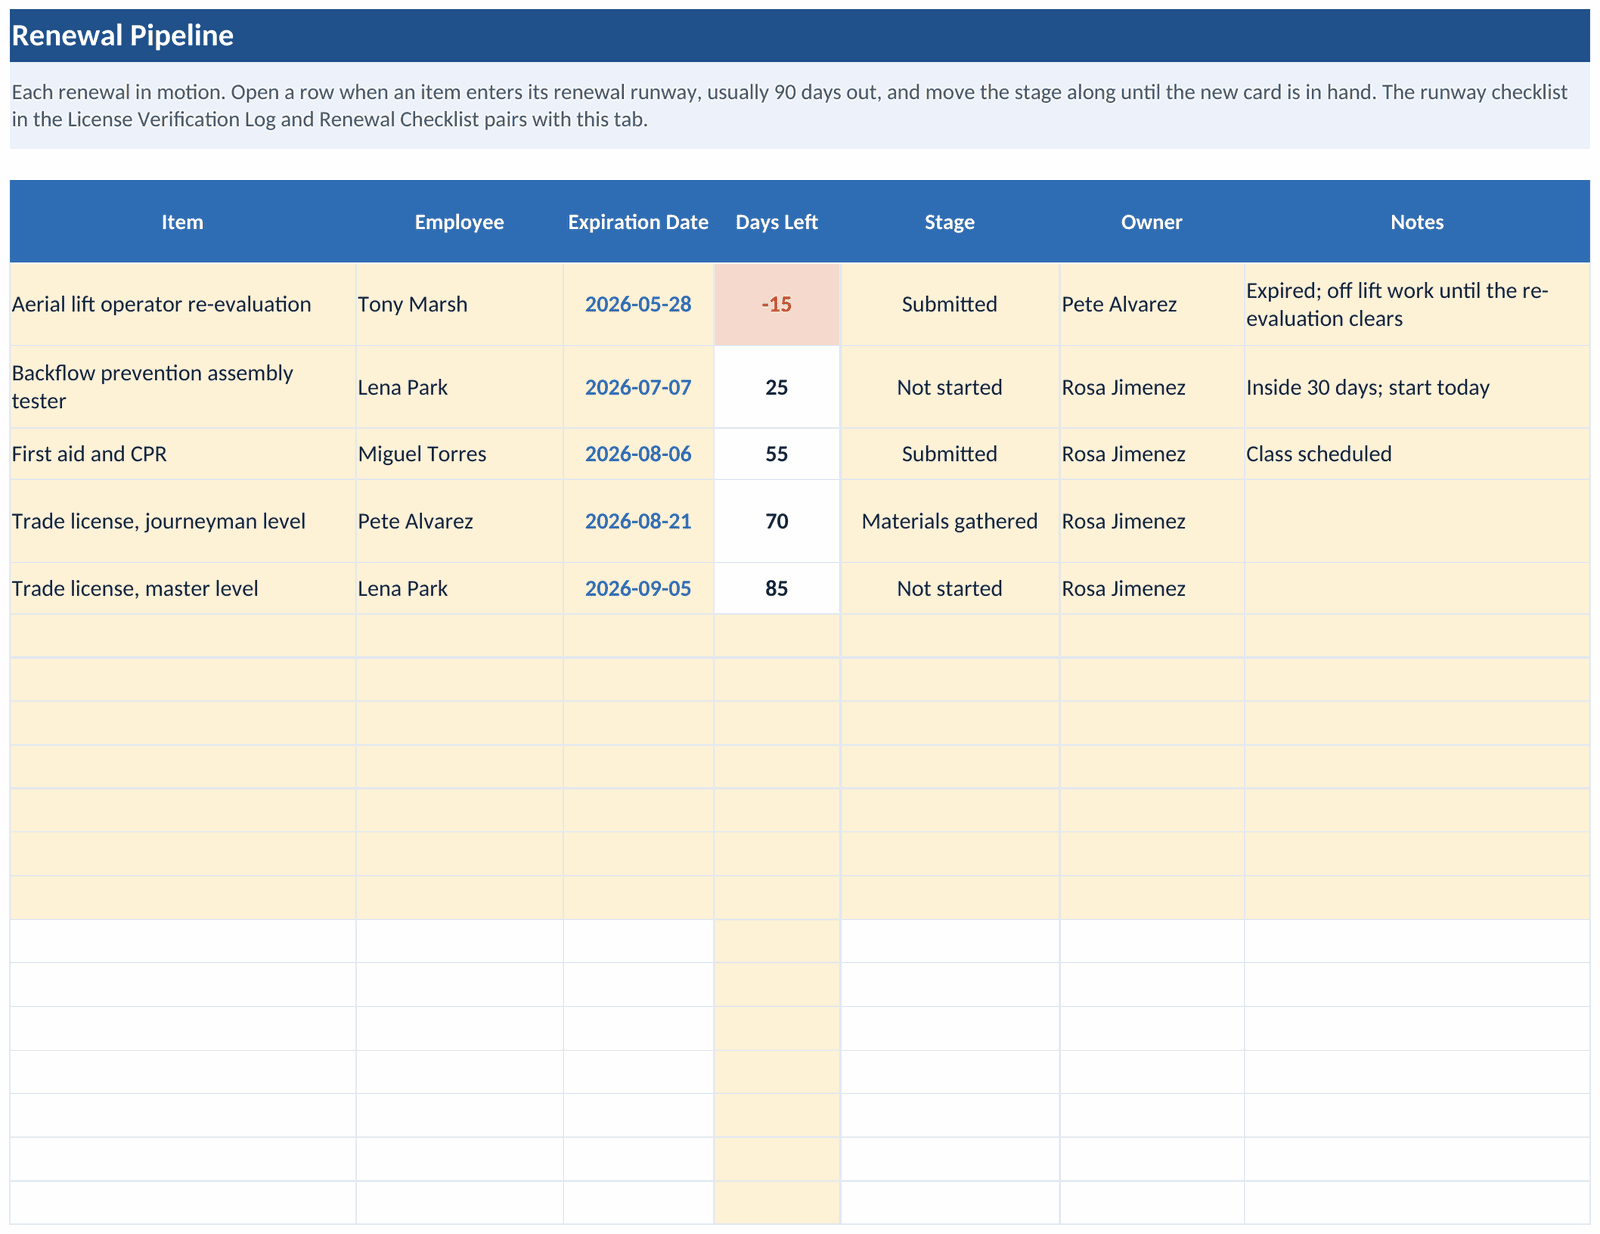
Task: Select Not started stage in Backflow row
Action: coord(950,387)
